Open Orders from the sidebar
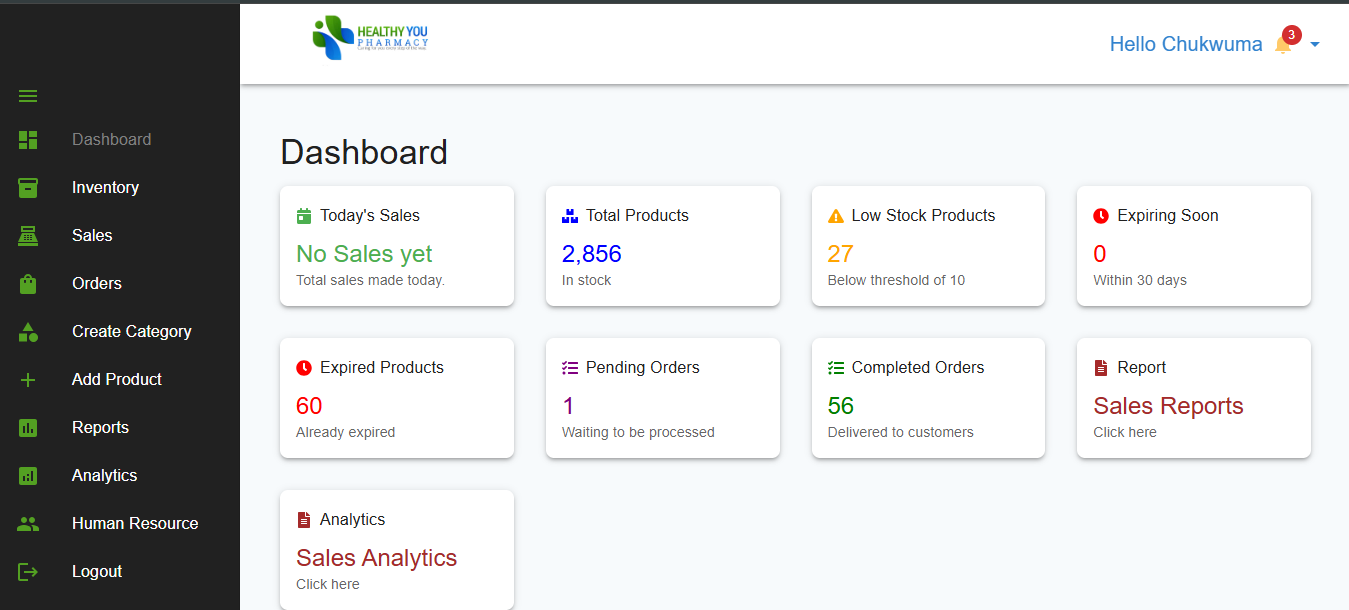This screenshot has height=610, width=1349. (97, 284)
